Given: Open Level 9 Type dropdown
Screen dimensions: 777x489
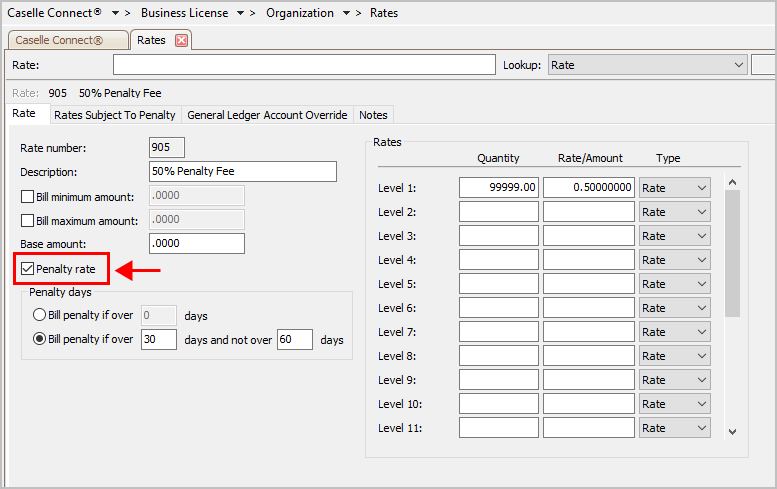Looking at the screenshot, I should 674,380.
